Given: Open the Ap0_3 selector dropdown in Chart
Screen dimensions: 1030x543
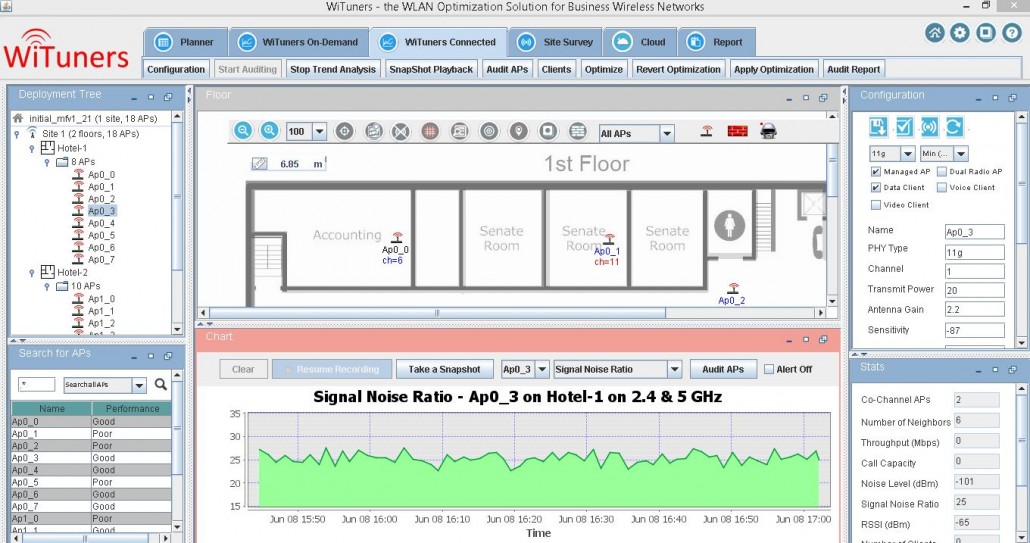Looking at the screenshot, I should pos(542,369).
